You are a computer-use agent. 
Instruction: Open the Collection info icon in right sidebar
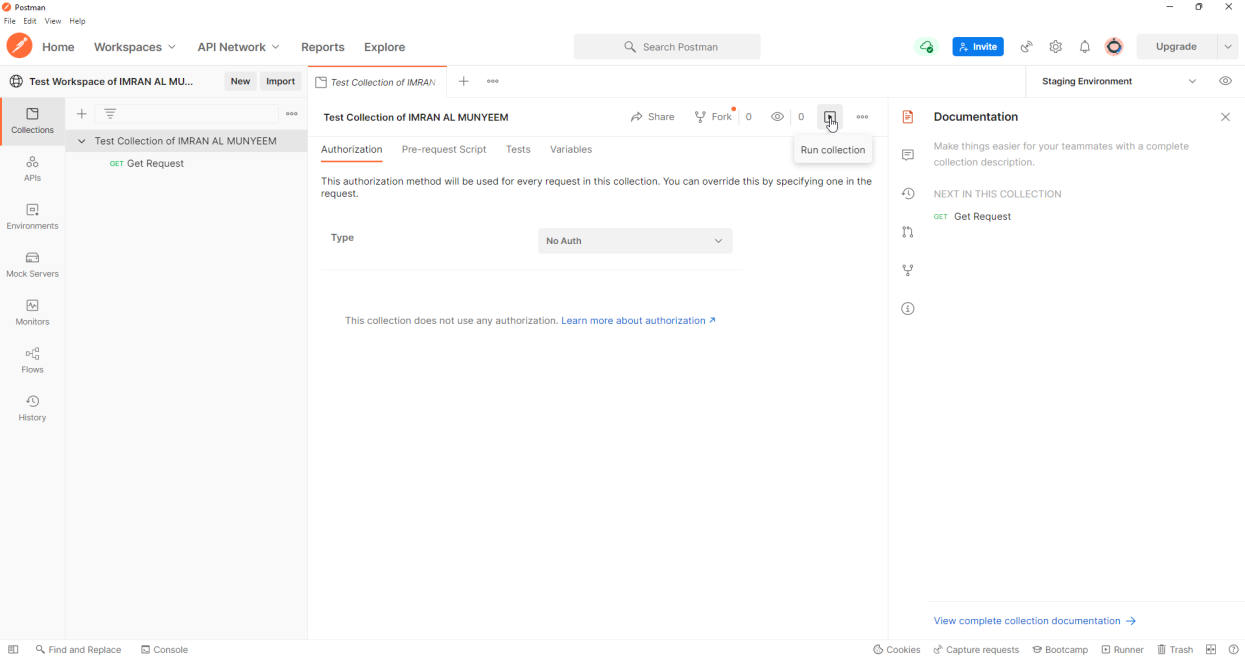[x=908, y=309]
